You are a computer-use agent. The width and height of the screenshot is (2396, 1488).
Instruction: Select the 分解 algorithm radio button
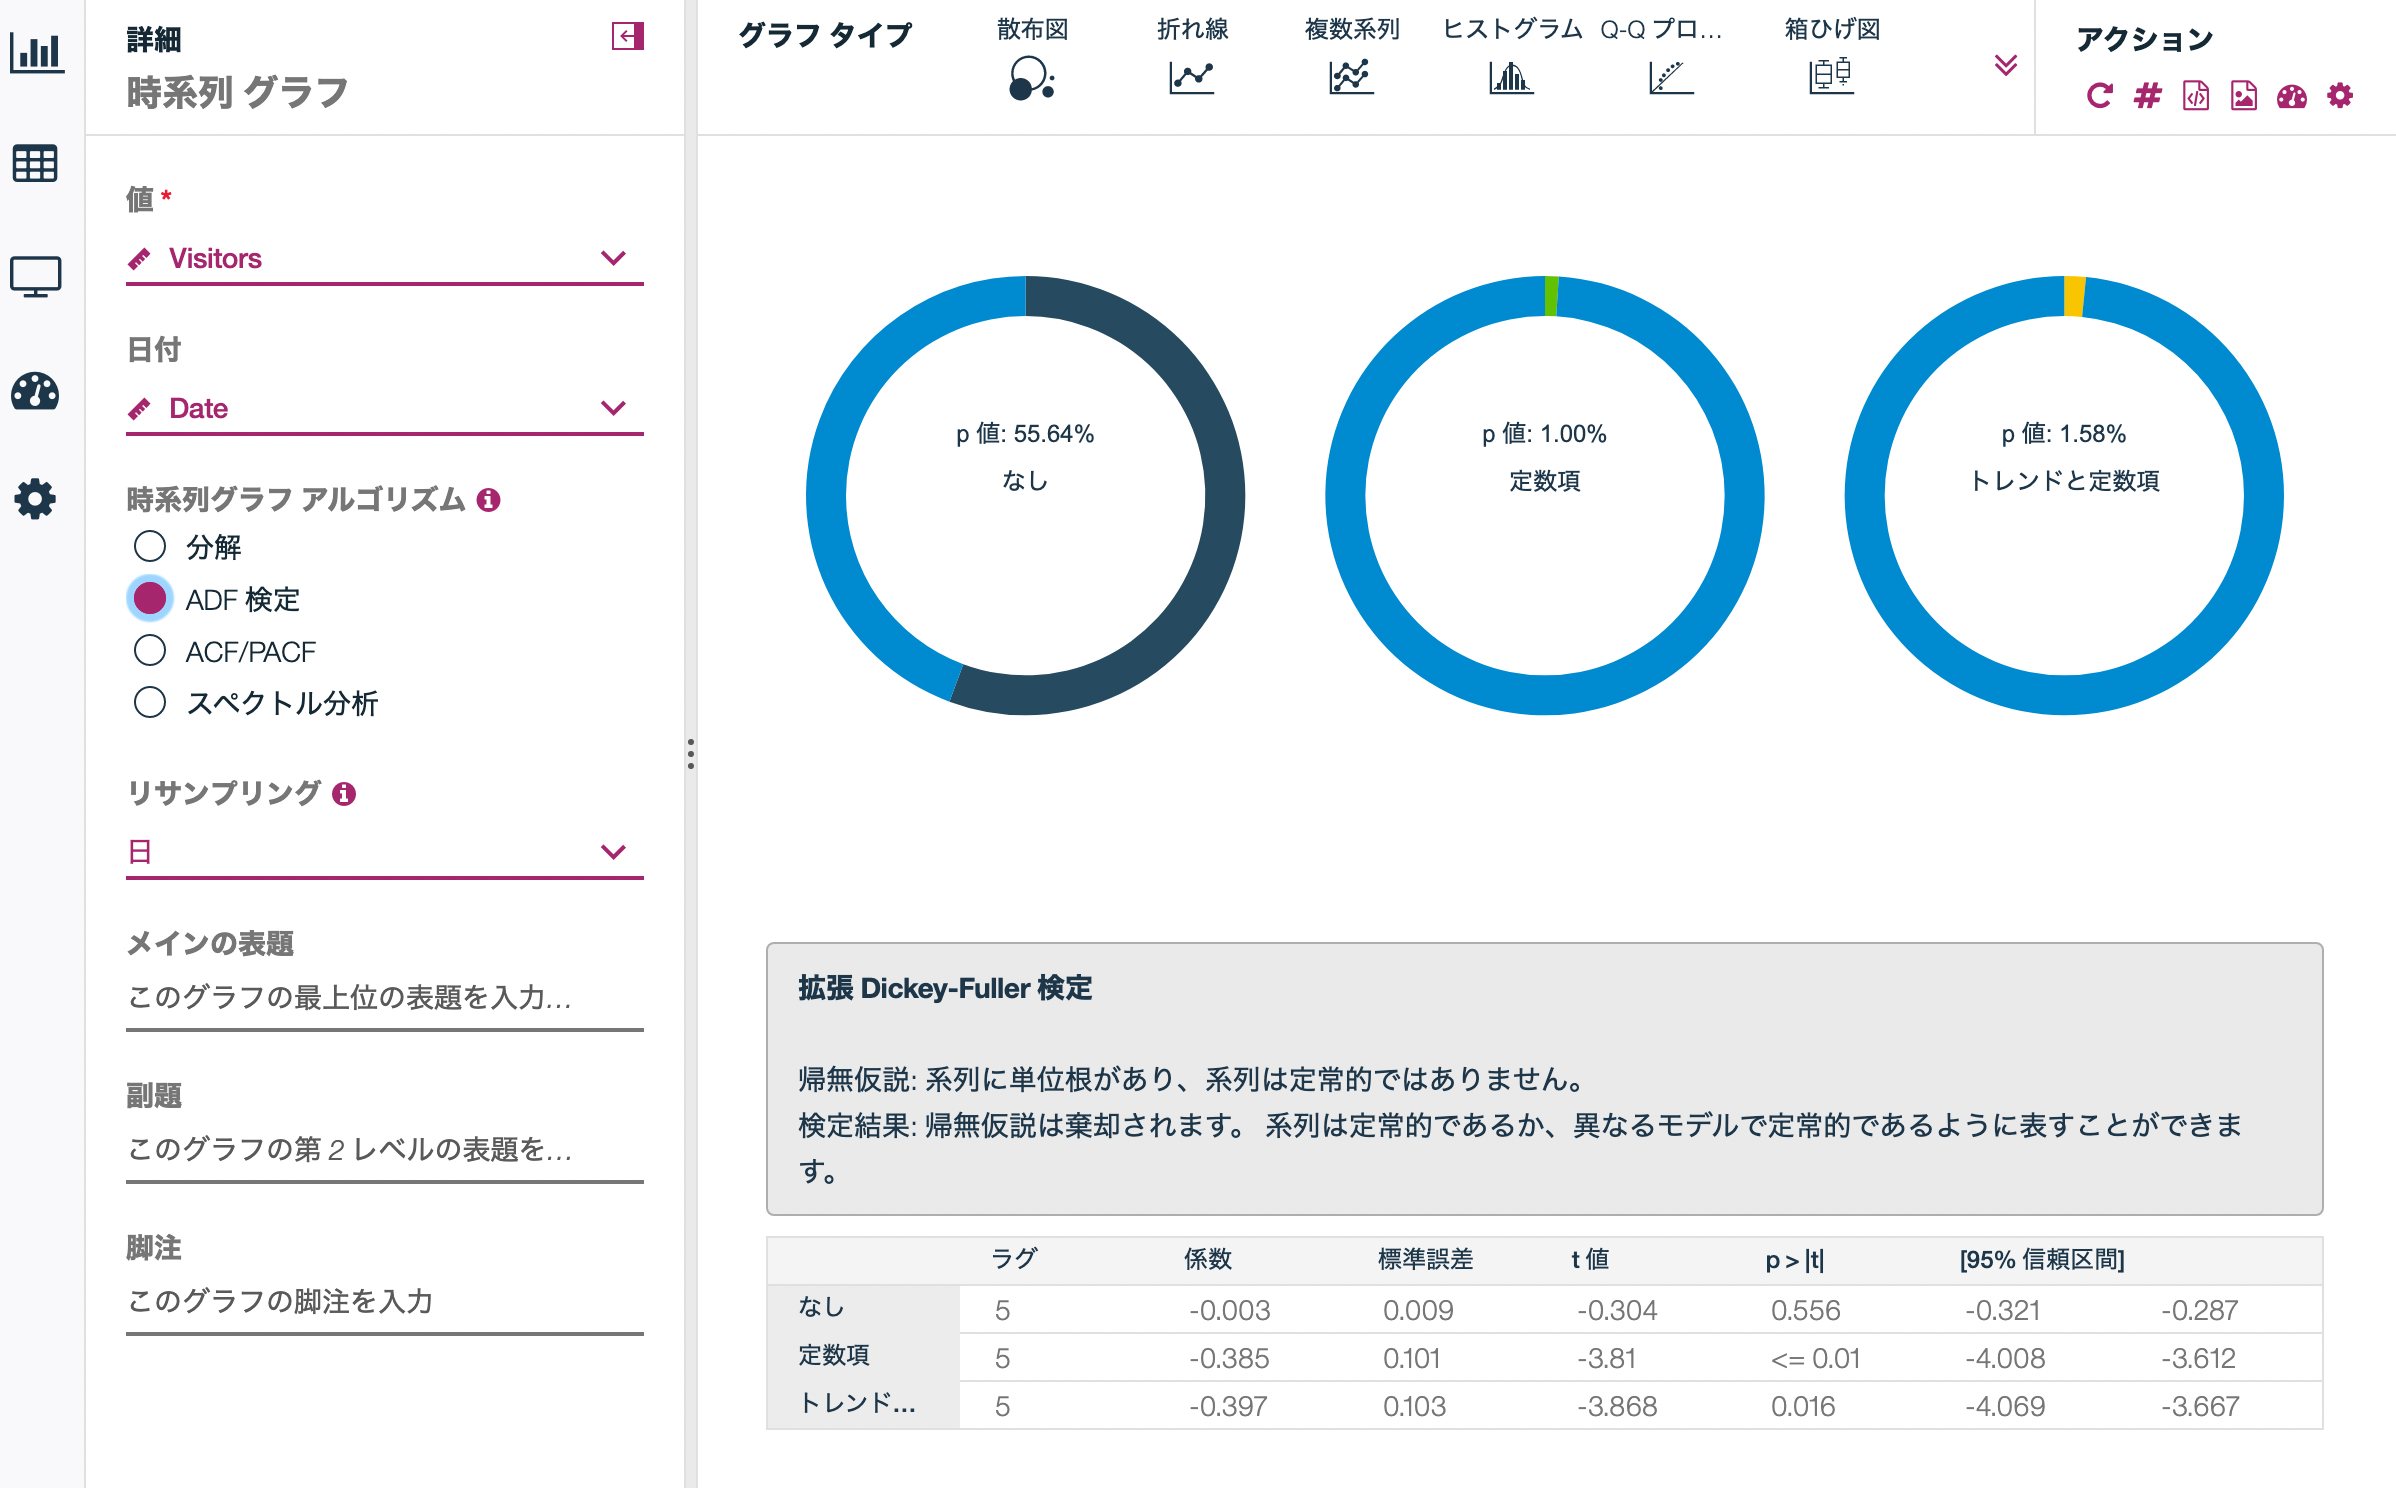pyautogui.click(x=150, y=546)
